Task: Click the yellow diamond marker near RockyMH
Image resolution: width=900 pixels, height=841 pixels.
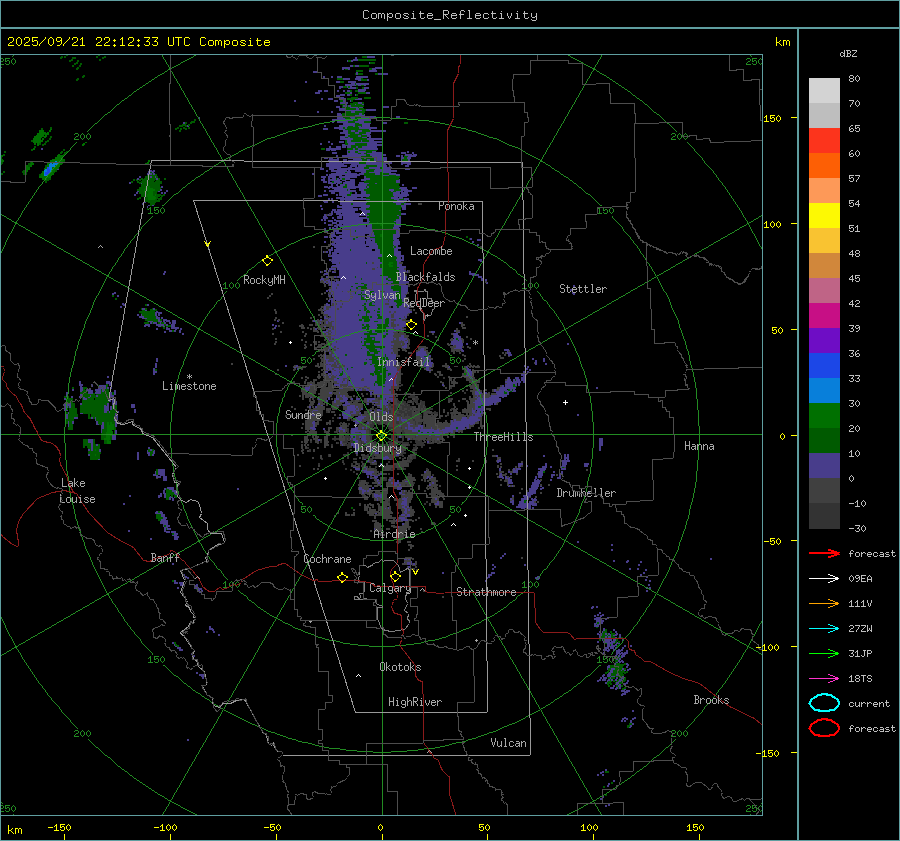Action: pos(267,260)
